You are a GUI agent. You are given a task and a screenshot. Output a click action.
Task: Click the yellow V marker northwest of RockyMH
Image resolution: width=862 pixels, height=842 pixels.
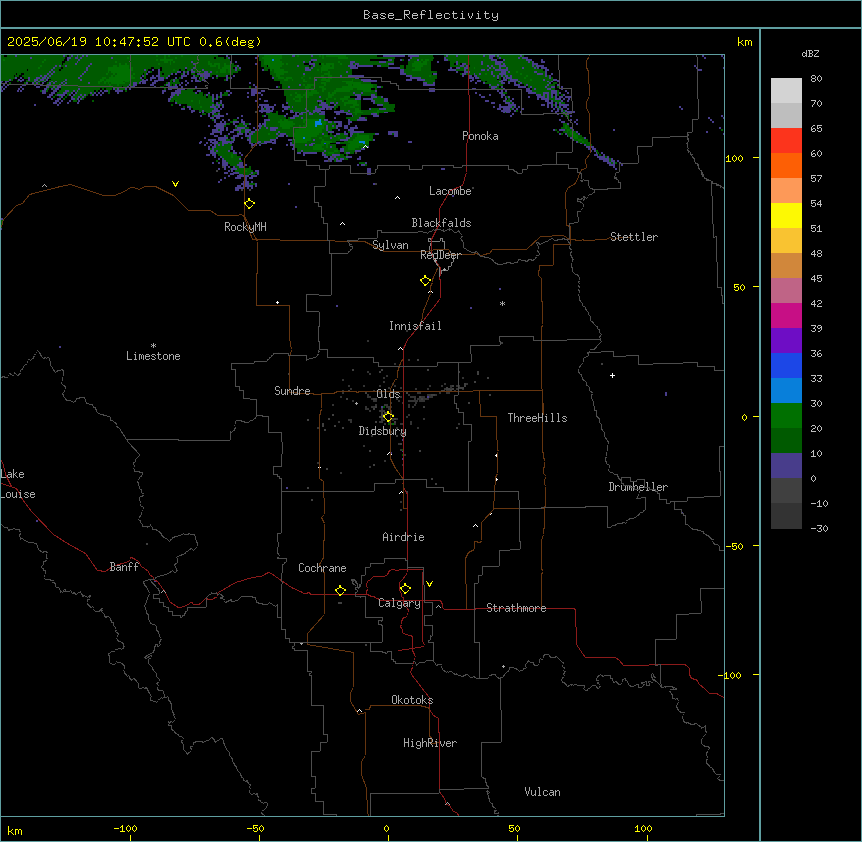[x=175, y=184]
